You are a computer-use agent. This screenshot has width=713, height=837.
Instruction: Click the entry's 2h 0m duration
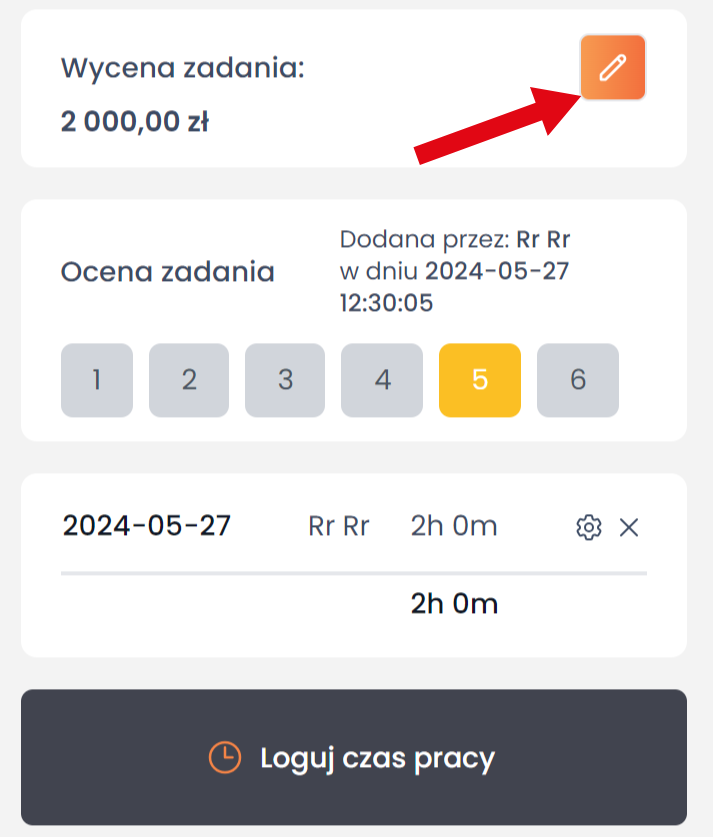[x=454, y=526]
